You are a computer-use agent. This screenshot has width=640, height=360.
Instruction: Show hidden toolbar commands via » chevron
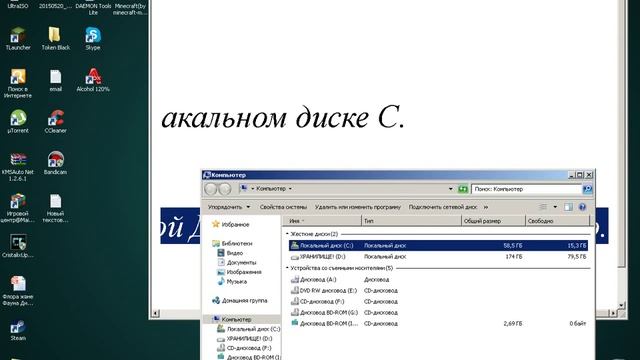[485, 207]
